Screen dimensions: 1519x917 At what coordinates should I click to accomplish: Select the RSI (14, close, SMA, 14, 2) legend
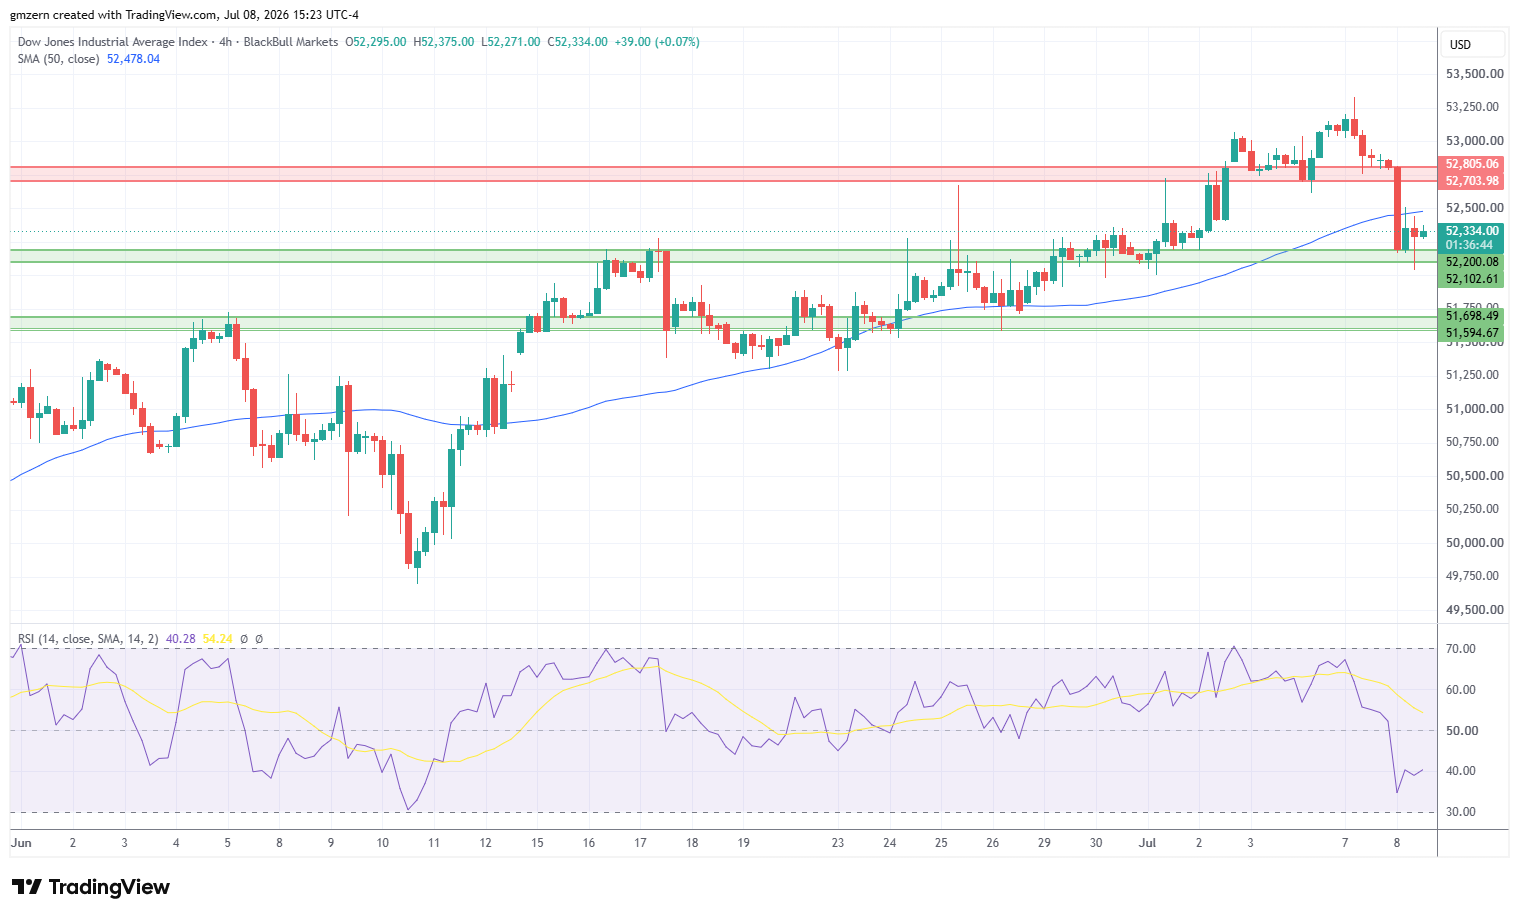[88, 639]
